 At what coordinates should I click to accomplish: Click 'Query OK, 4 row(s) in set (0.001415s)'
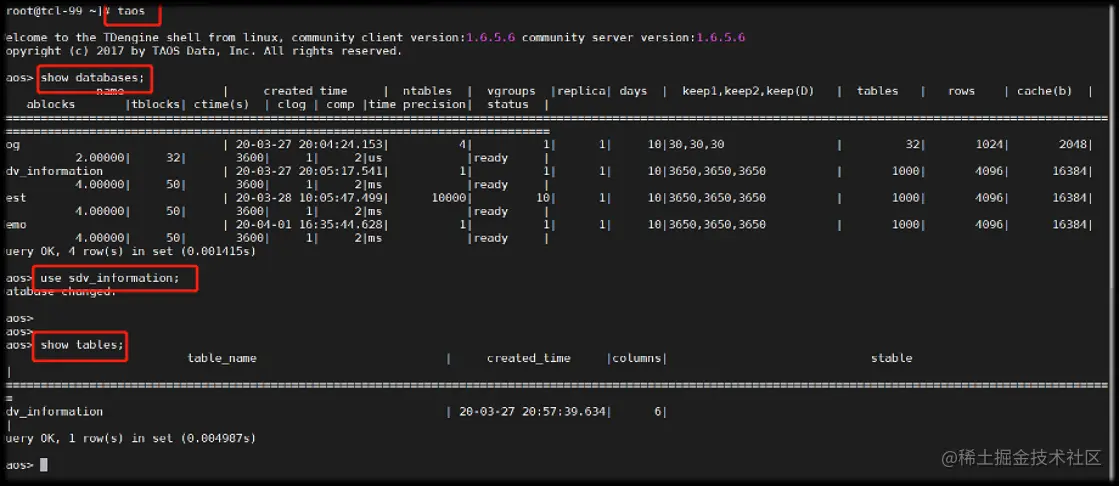(130, 252)
